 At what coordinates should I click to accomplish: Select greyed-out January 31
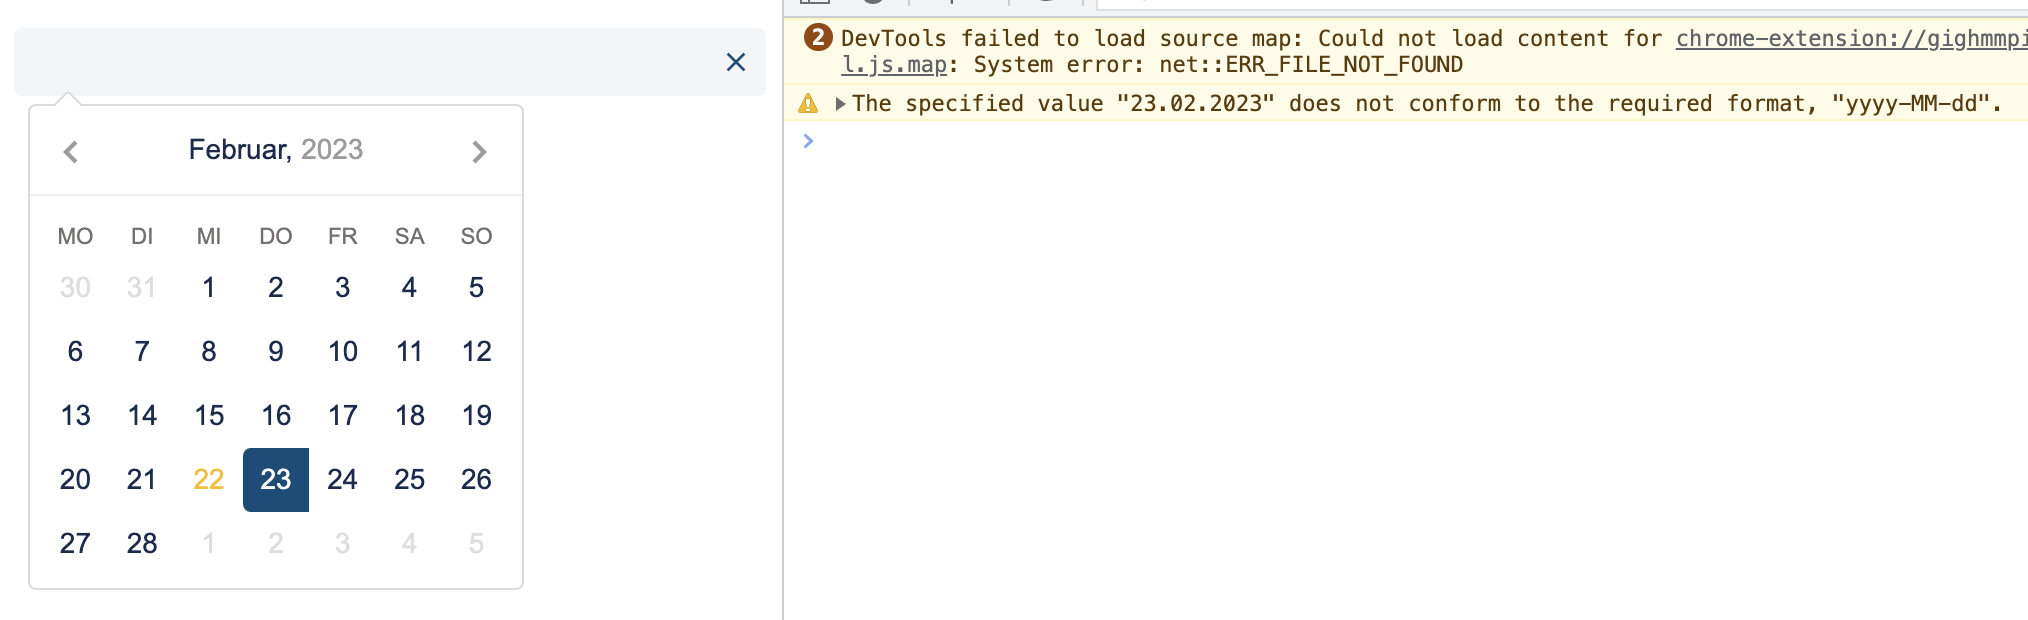[x=142, y=288]
